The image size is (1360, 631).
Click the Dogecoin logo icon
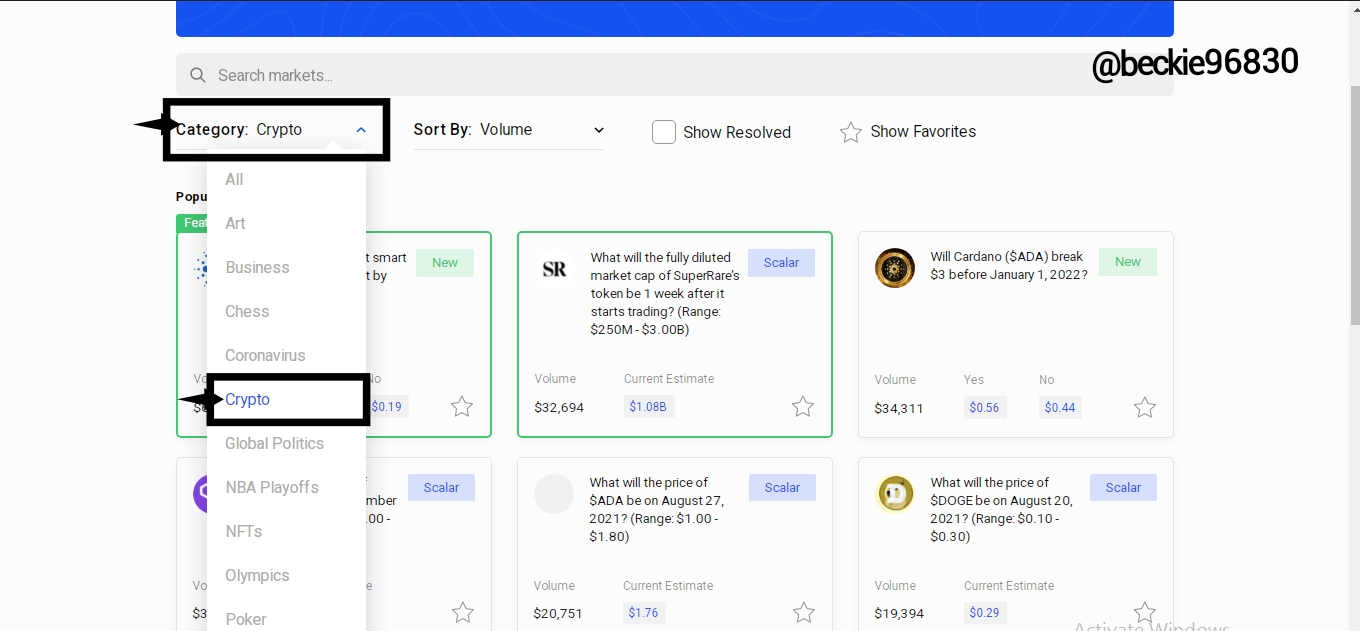[895, 494]
